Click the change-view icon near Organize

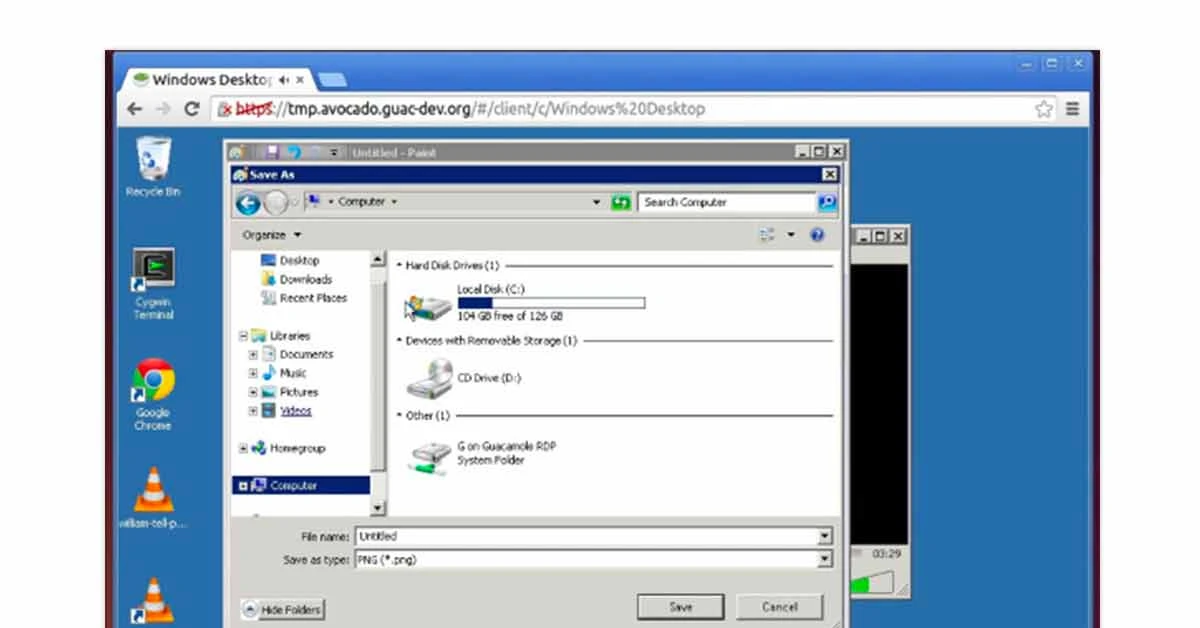(769, 234)
